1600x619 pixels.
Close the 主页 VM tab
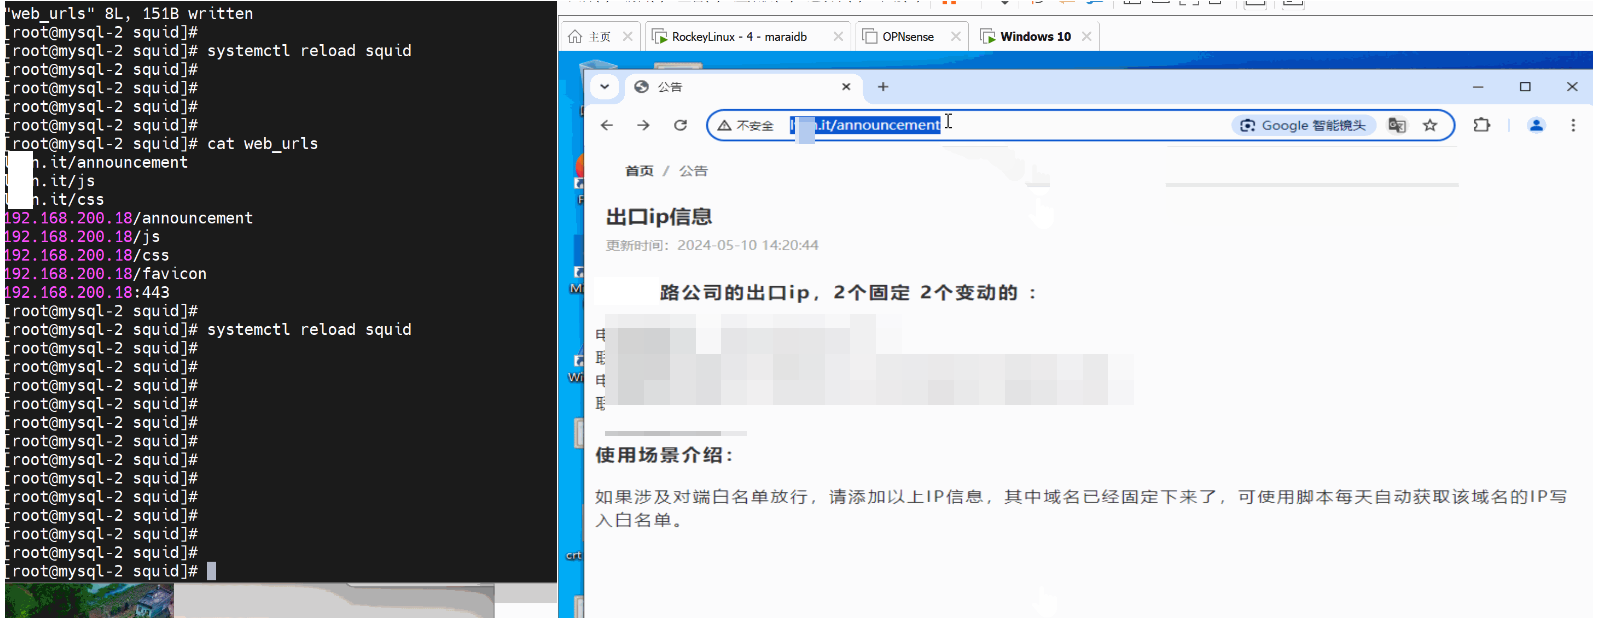click(x=627, y=36)
